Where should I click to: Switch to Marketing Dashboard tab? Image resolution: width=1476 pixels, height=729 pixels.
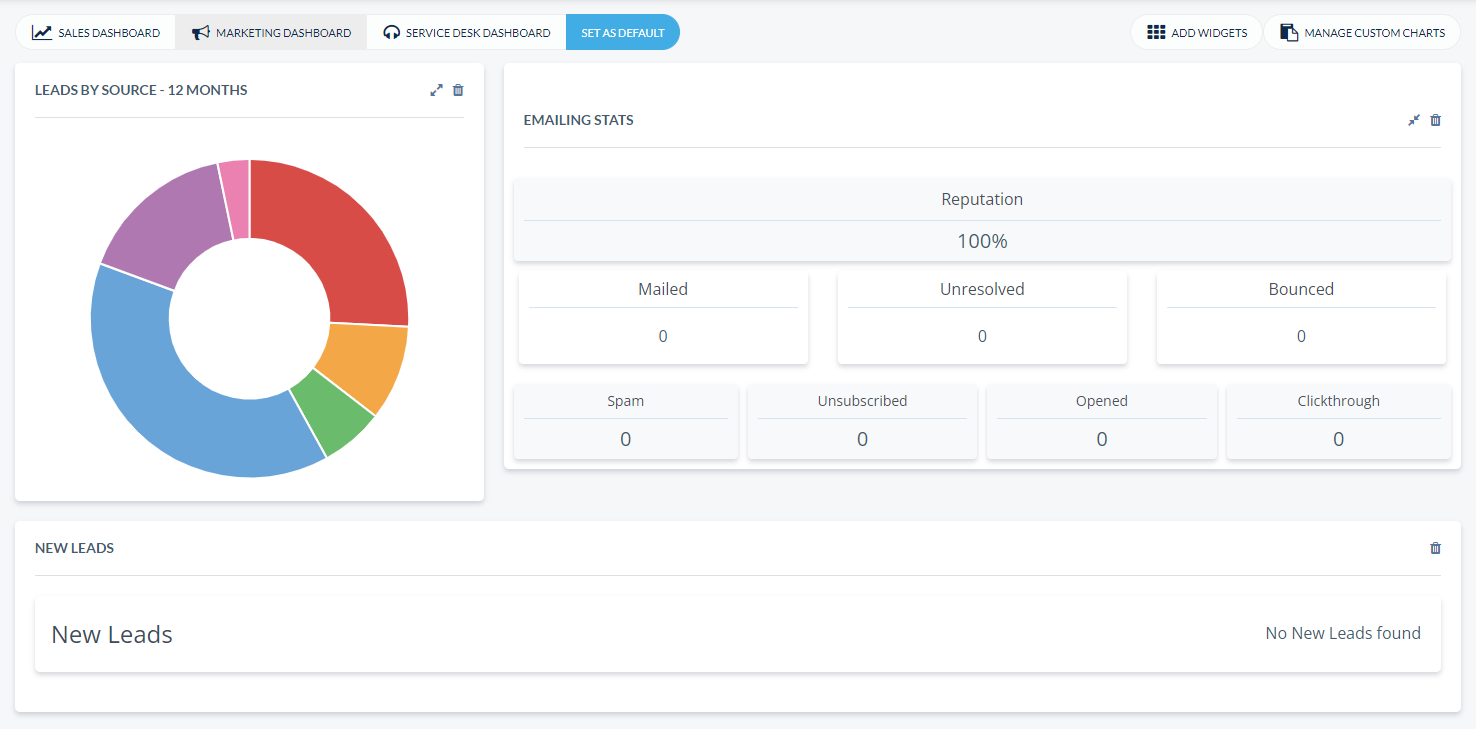[x=271, y=32]
